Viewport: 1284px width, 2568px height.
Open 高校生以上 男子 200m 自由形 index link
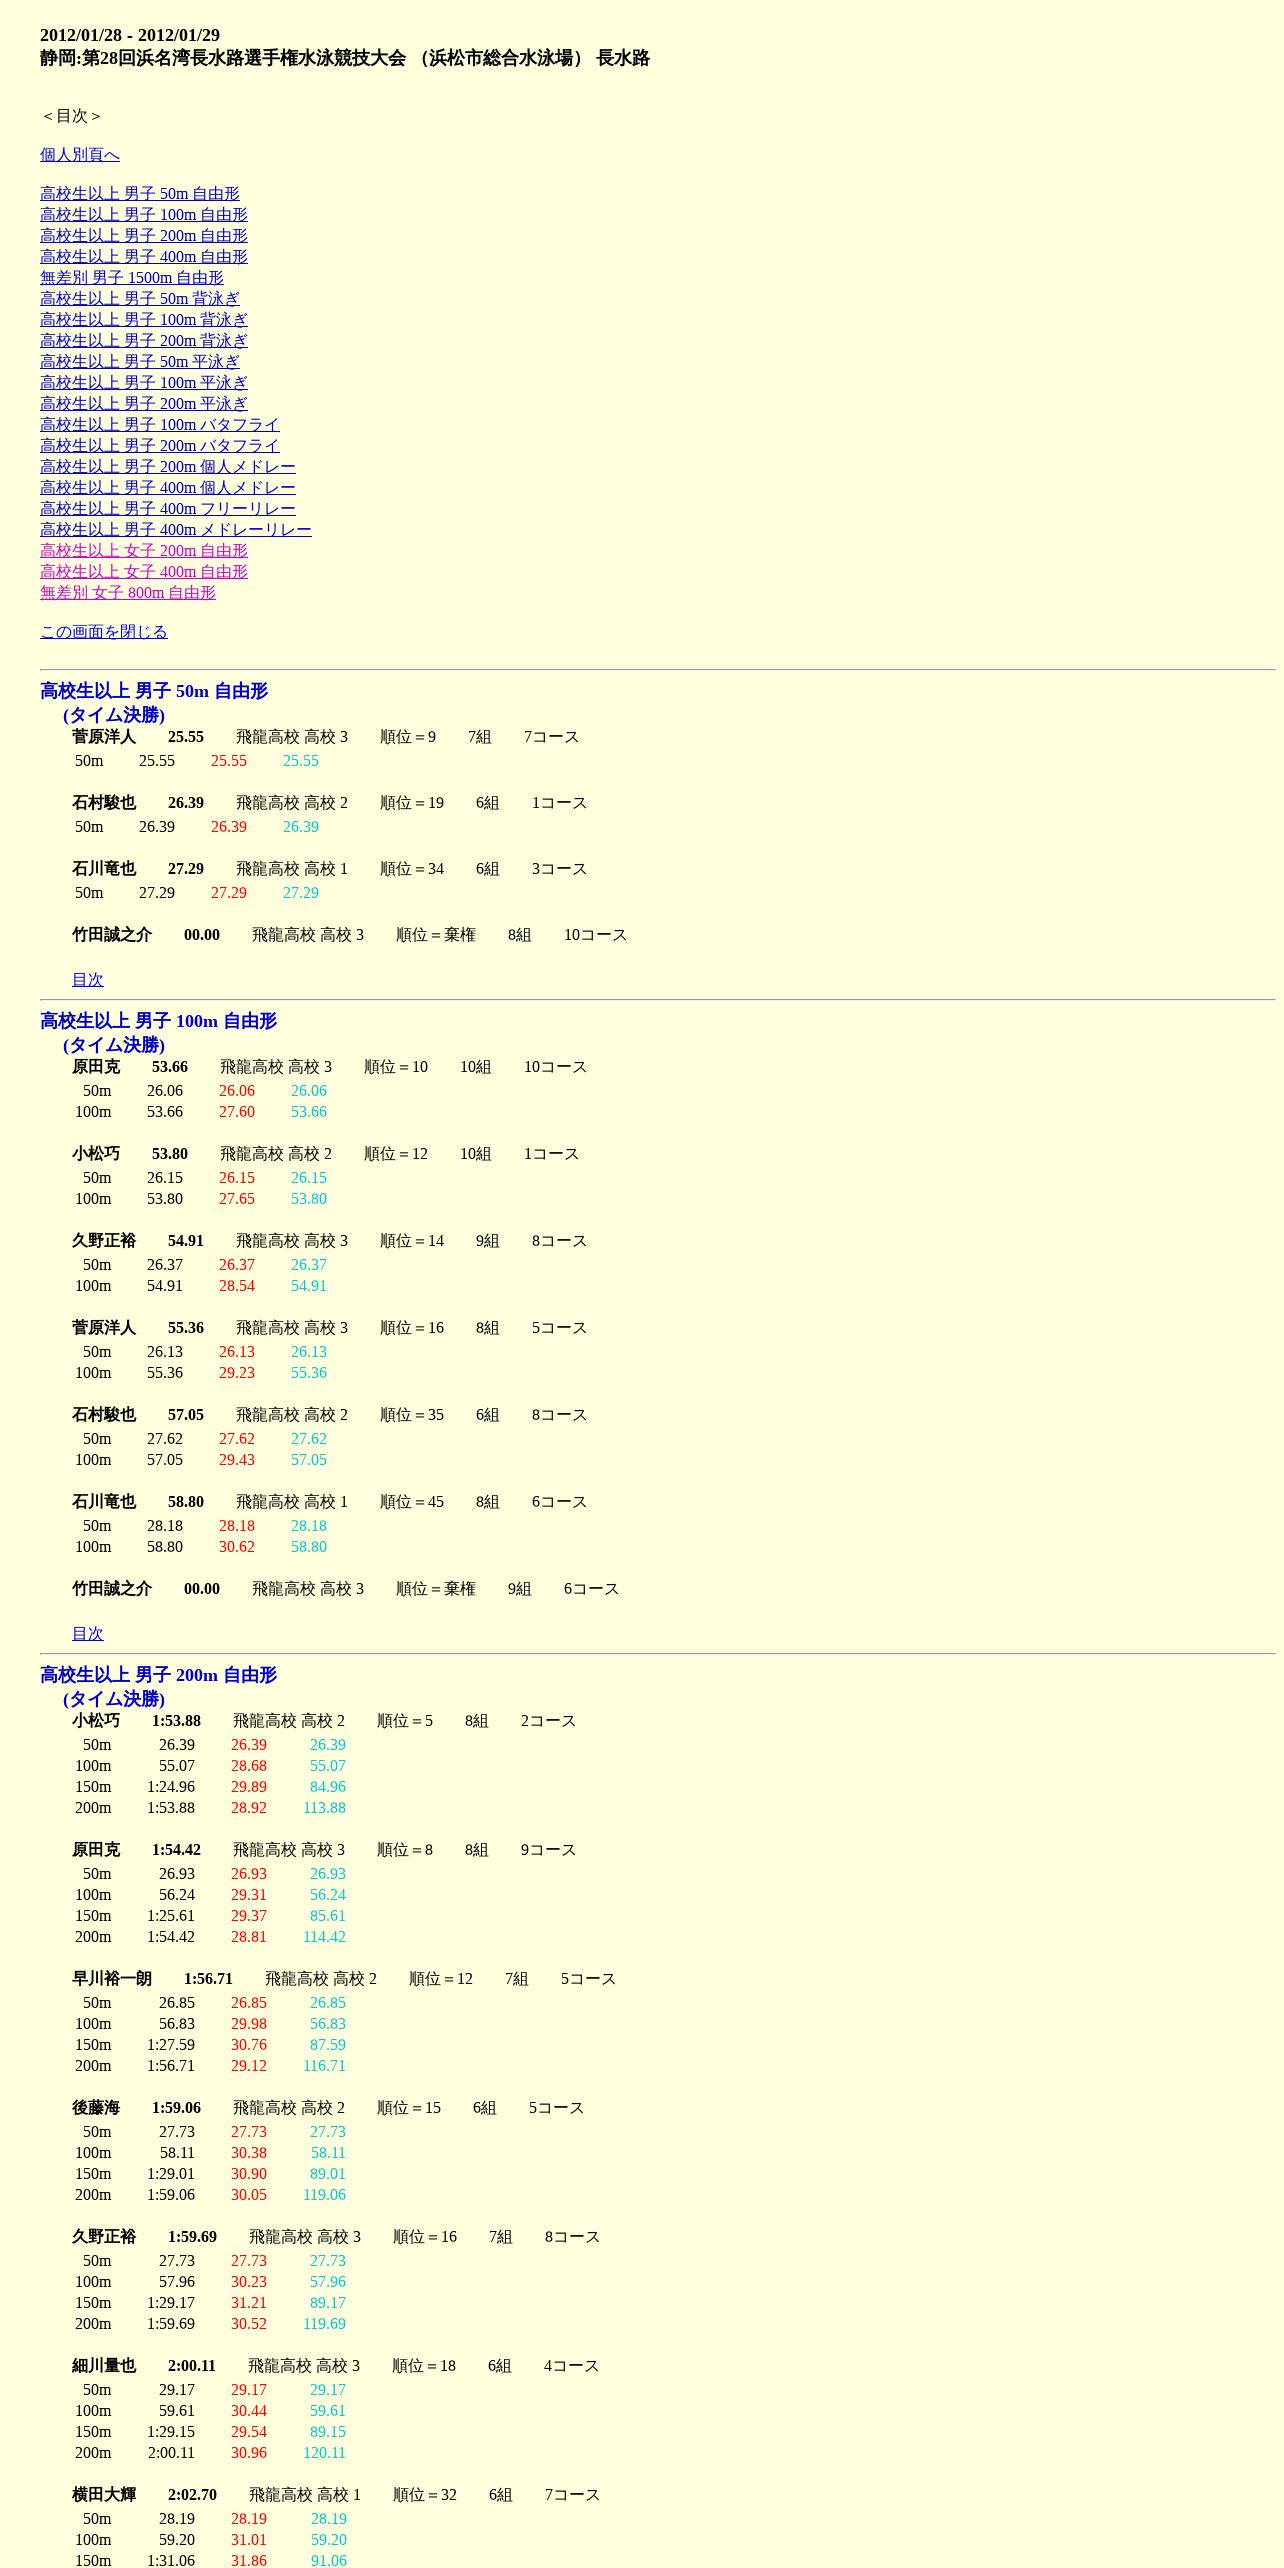[144, 236]
